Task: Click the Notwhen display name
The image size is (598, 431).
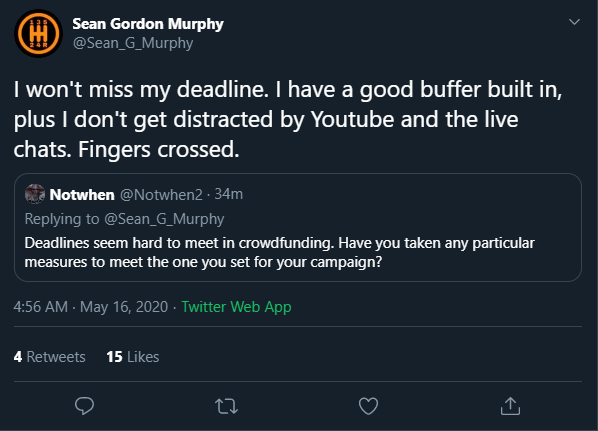Action: (x=82, y=195)
